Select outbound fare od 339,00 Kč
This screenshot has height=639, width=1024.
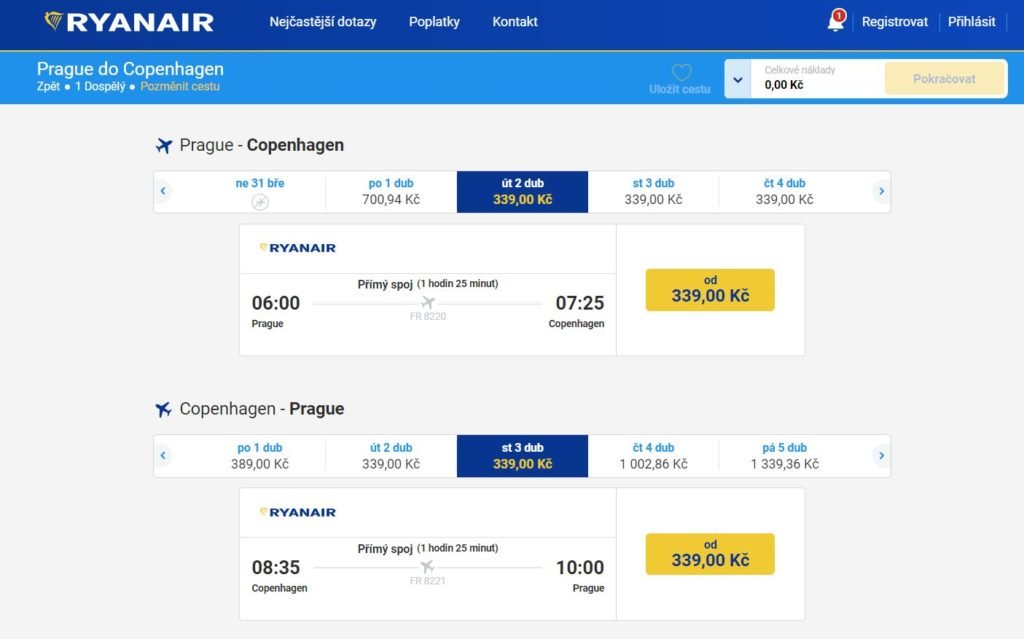coord(710,289)
